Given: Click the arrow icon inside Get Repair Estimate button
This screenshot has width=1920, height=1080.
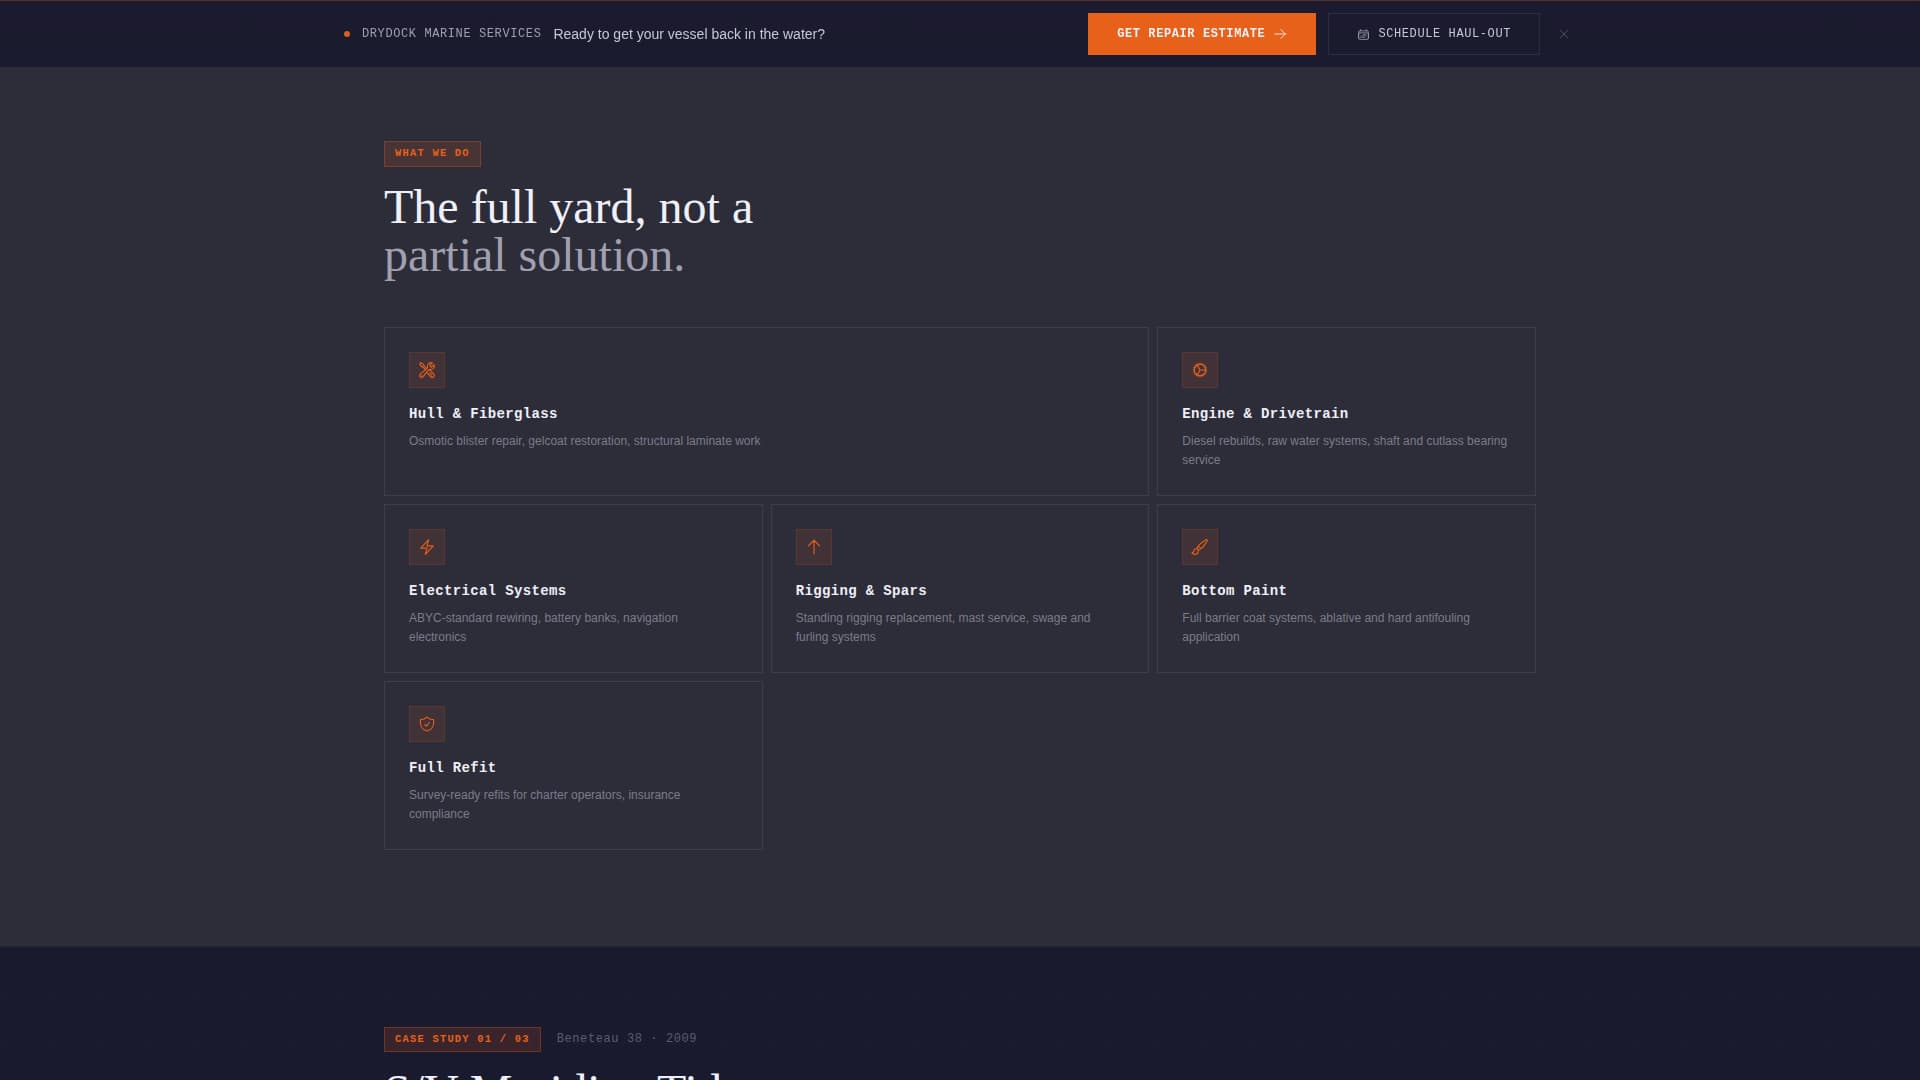Looking at the screenshot, I should (x=1283, y=33).
